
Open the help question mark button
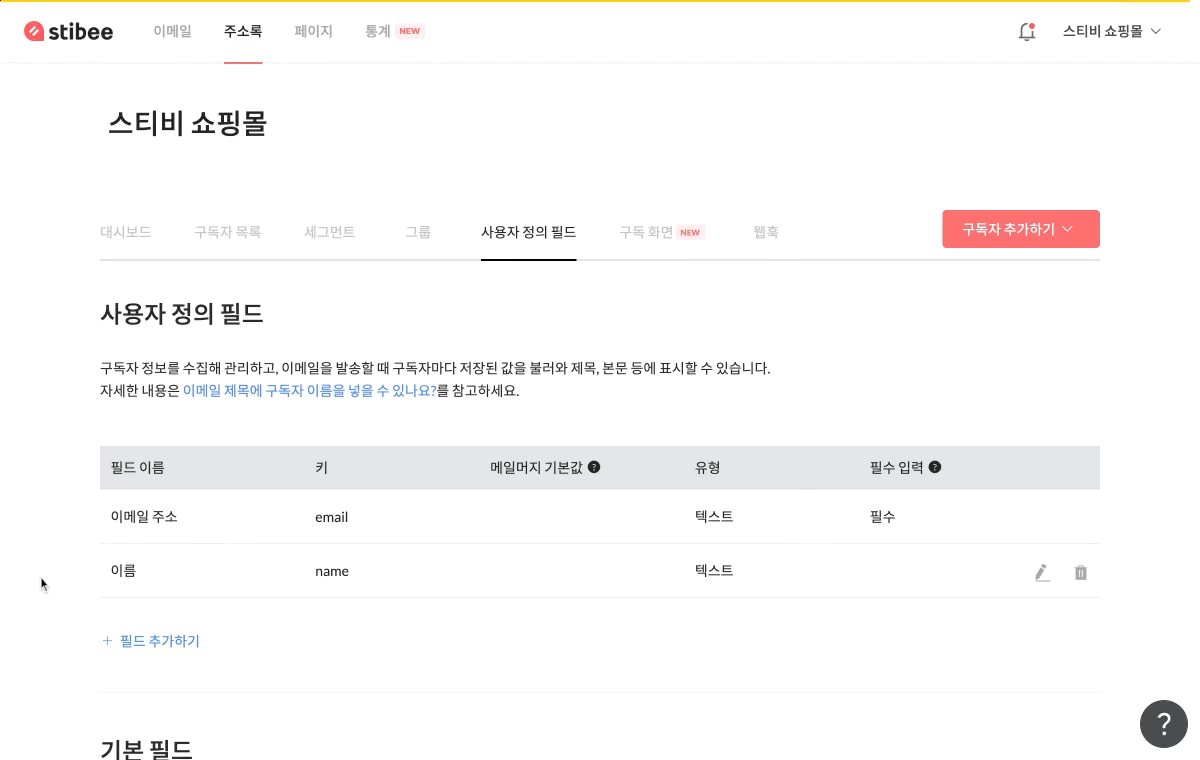(x=1164, y=723)
